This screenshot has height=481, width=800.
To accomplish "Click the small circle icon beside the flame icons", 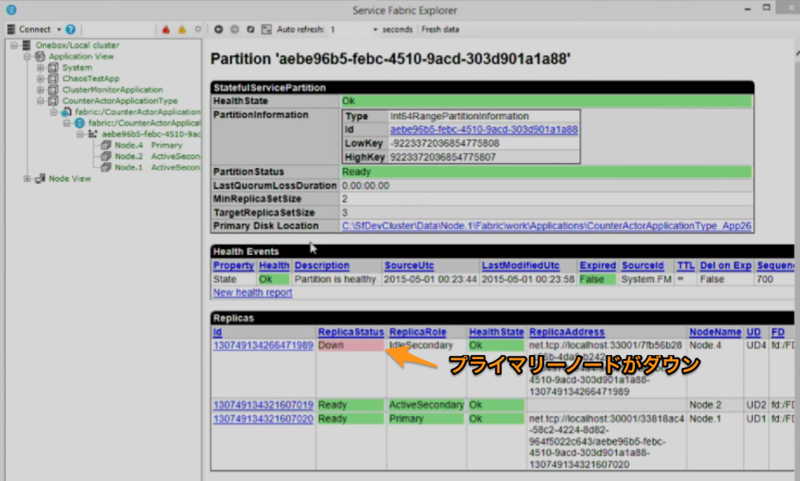I will coord(198,29).
